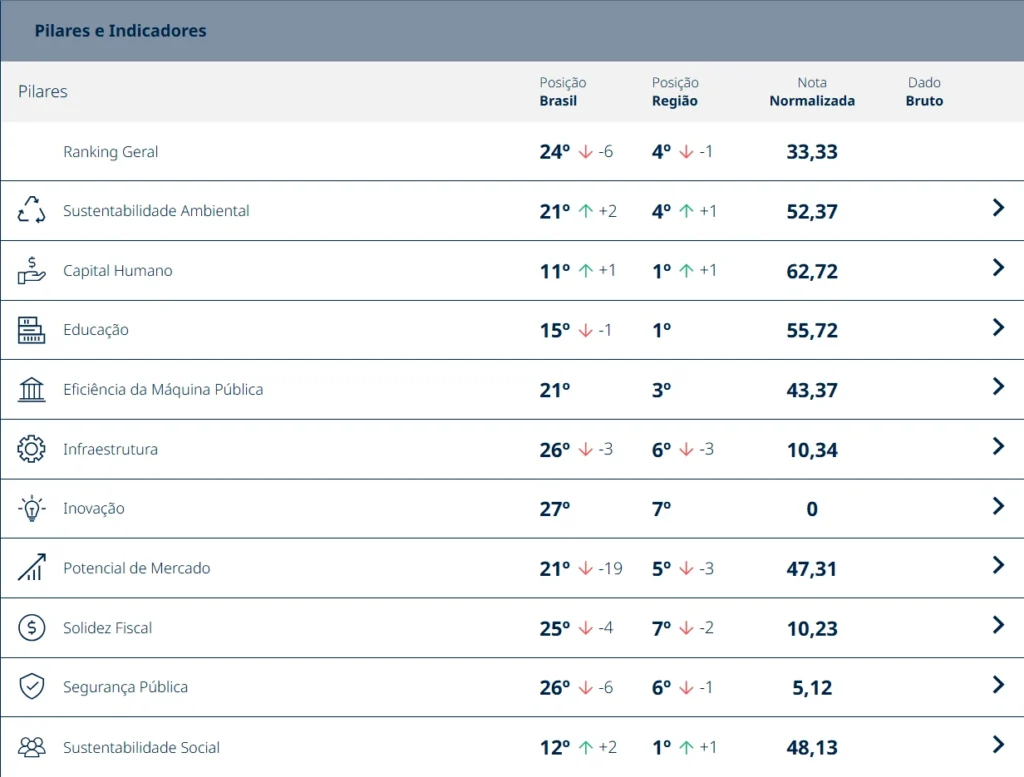Click the Posição Brasil column header
The width and height of the screenshot is (1024, 777).
coord(562,91)
